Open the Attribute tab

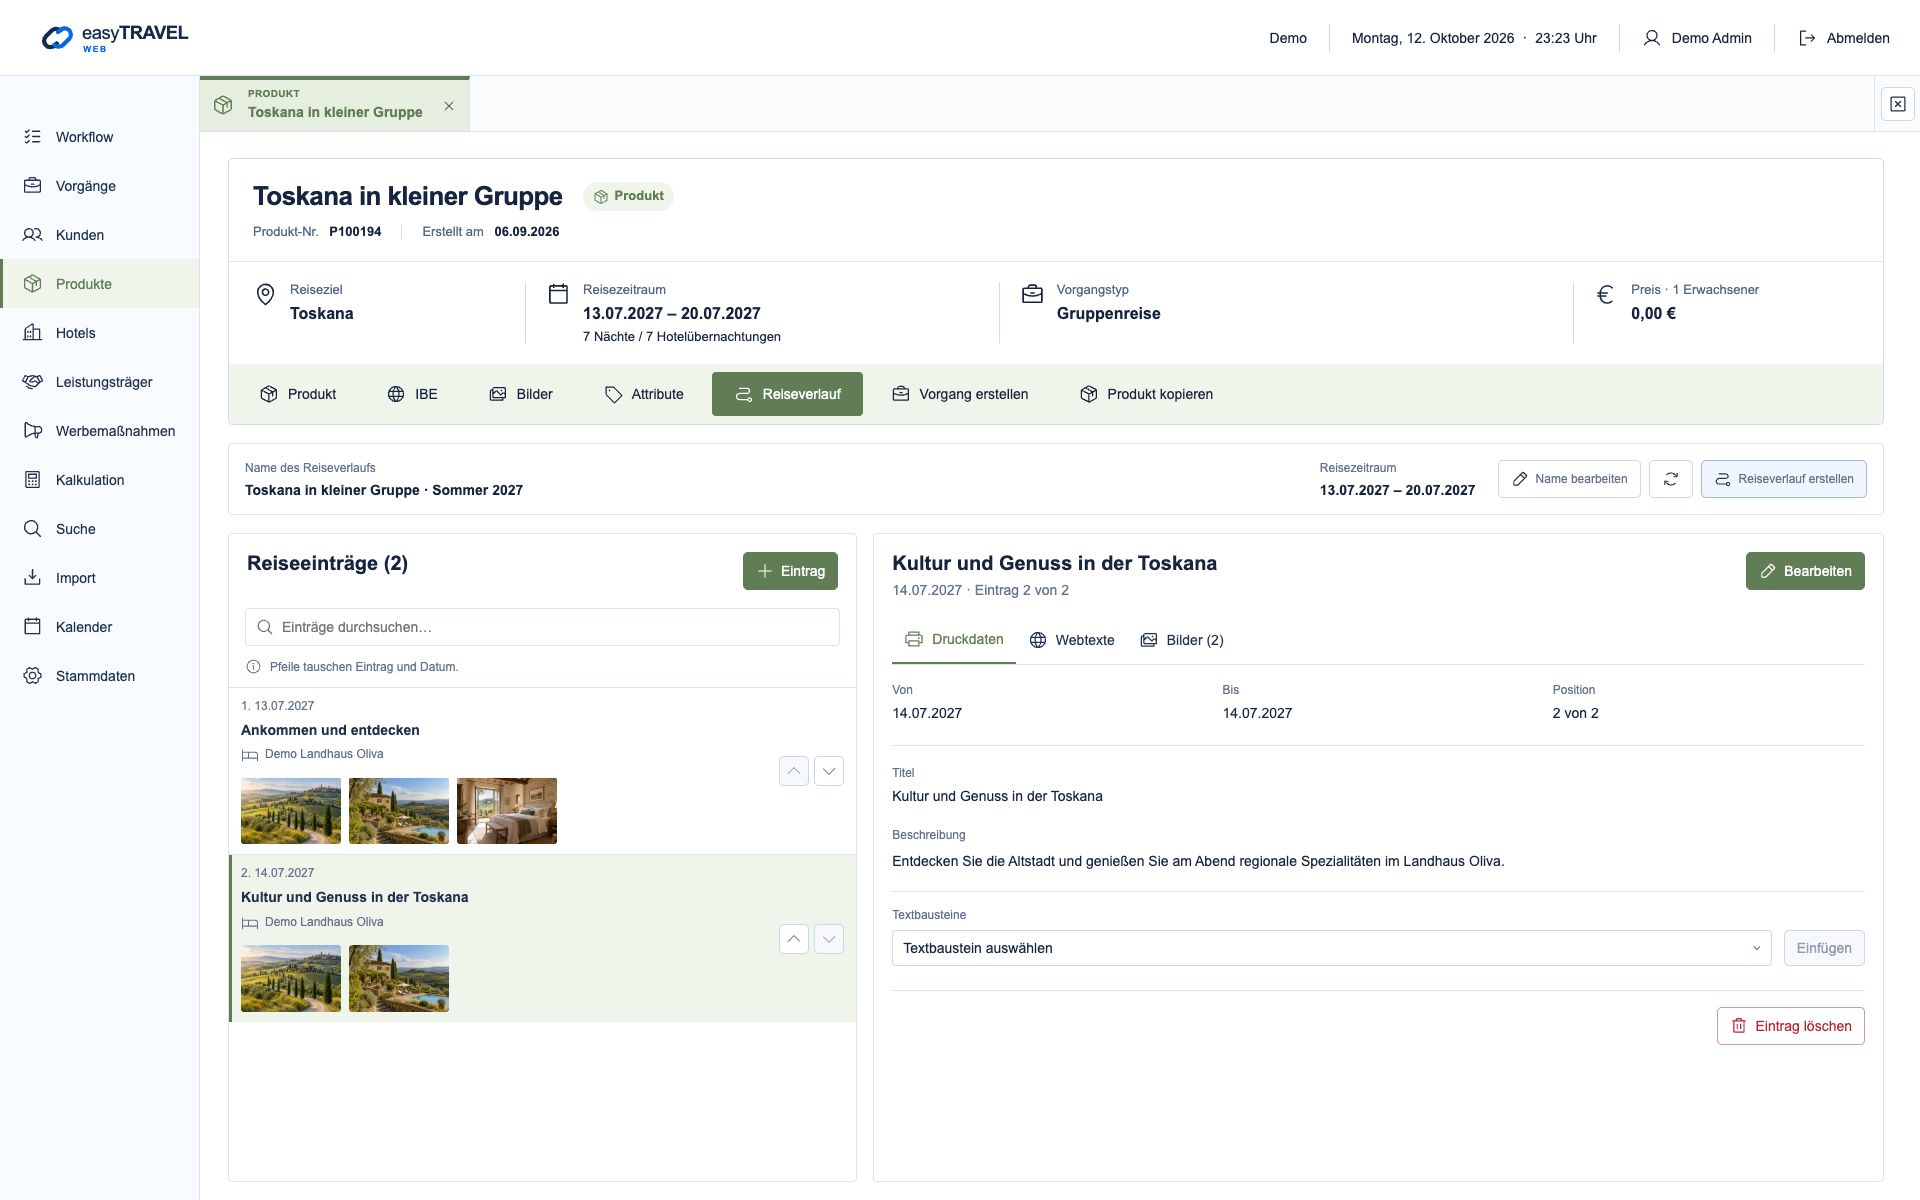click(644, 394)
